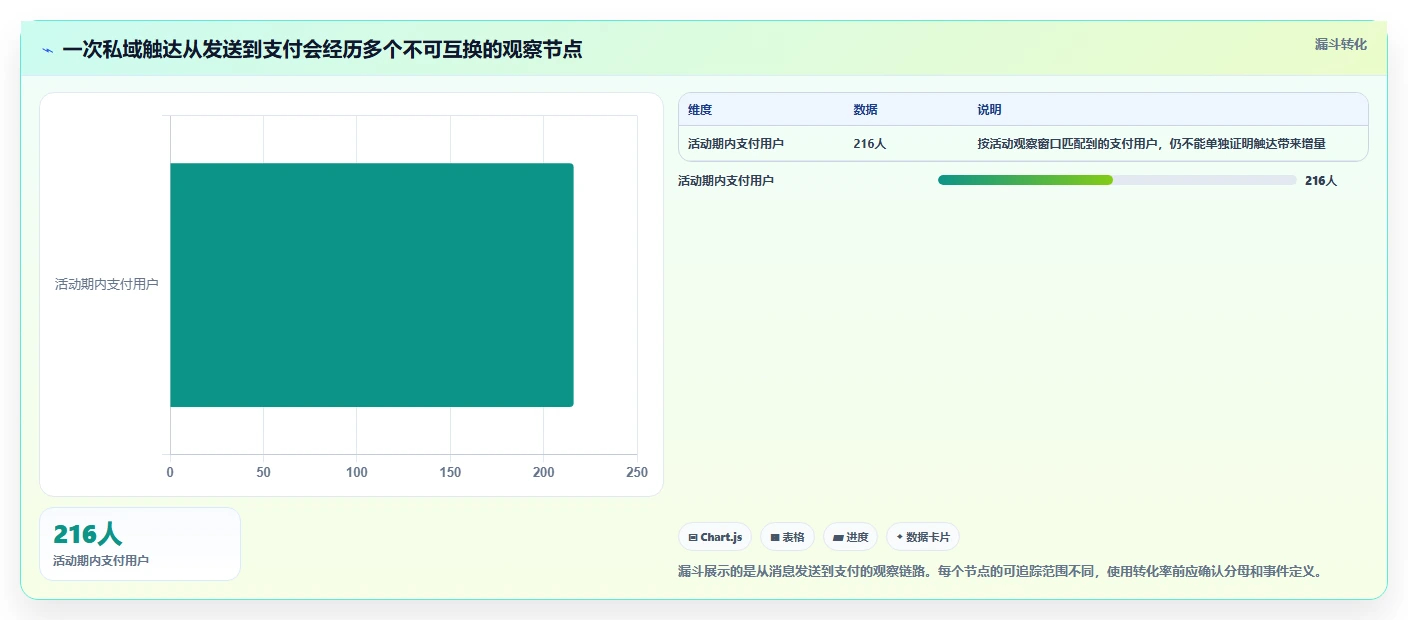Click the 216人 table cell
Screen dimensions: 1408x620
click(x=870, y=144)
